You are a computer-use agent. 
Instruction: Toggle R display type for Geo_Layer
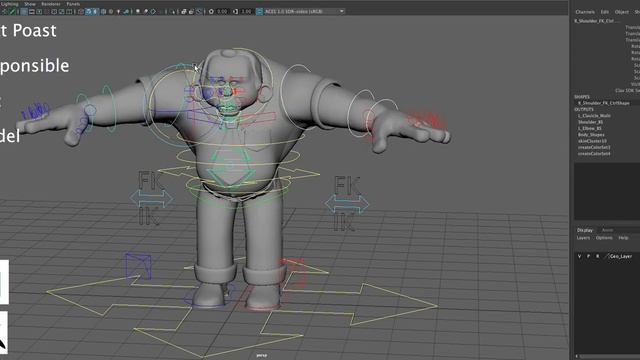click(598, 256)
